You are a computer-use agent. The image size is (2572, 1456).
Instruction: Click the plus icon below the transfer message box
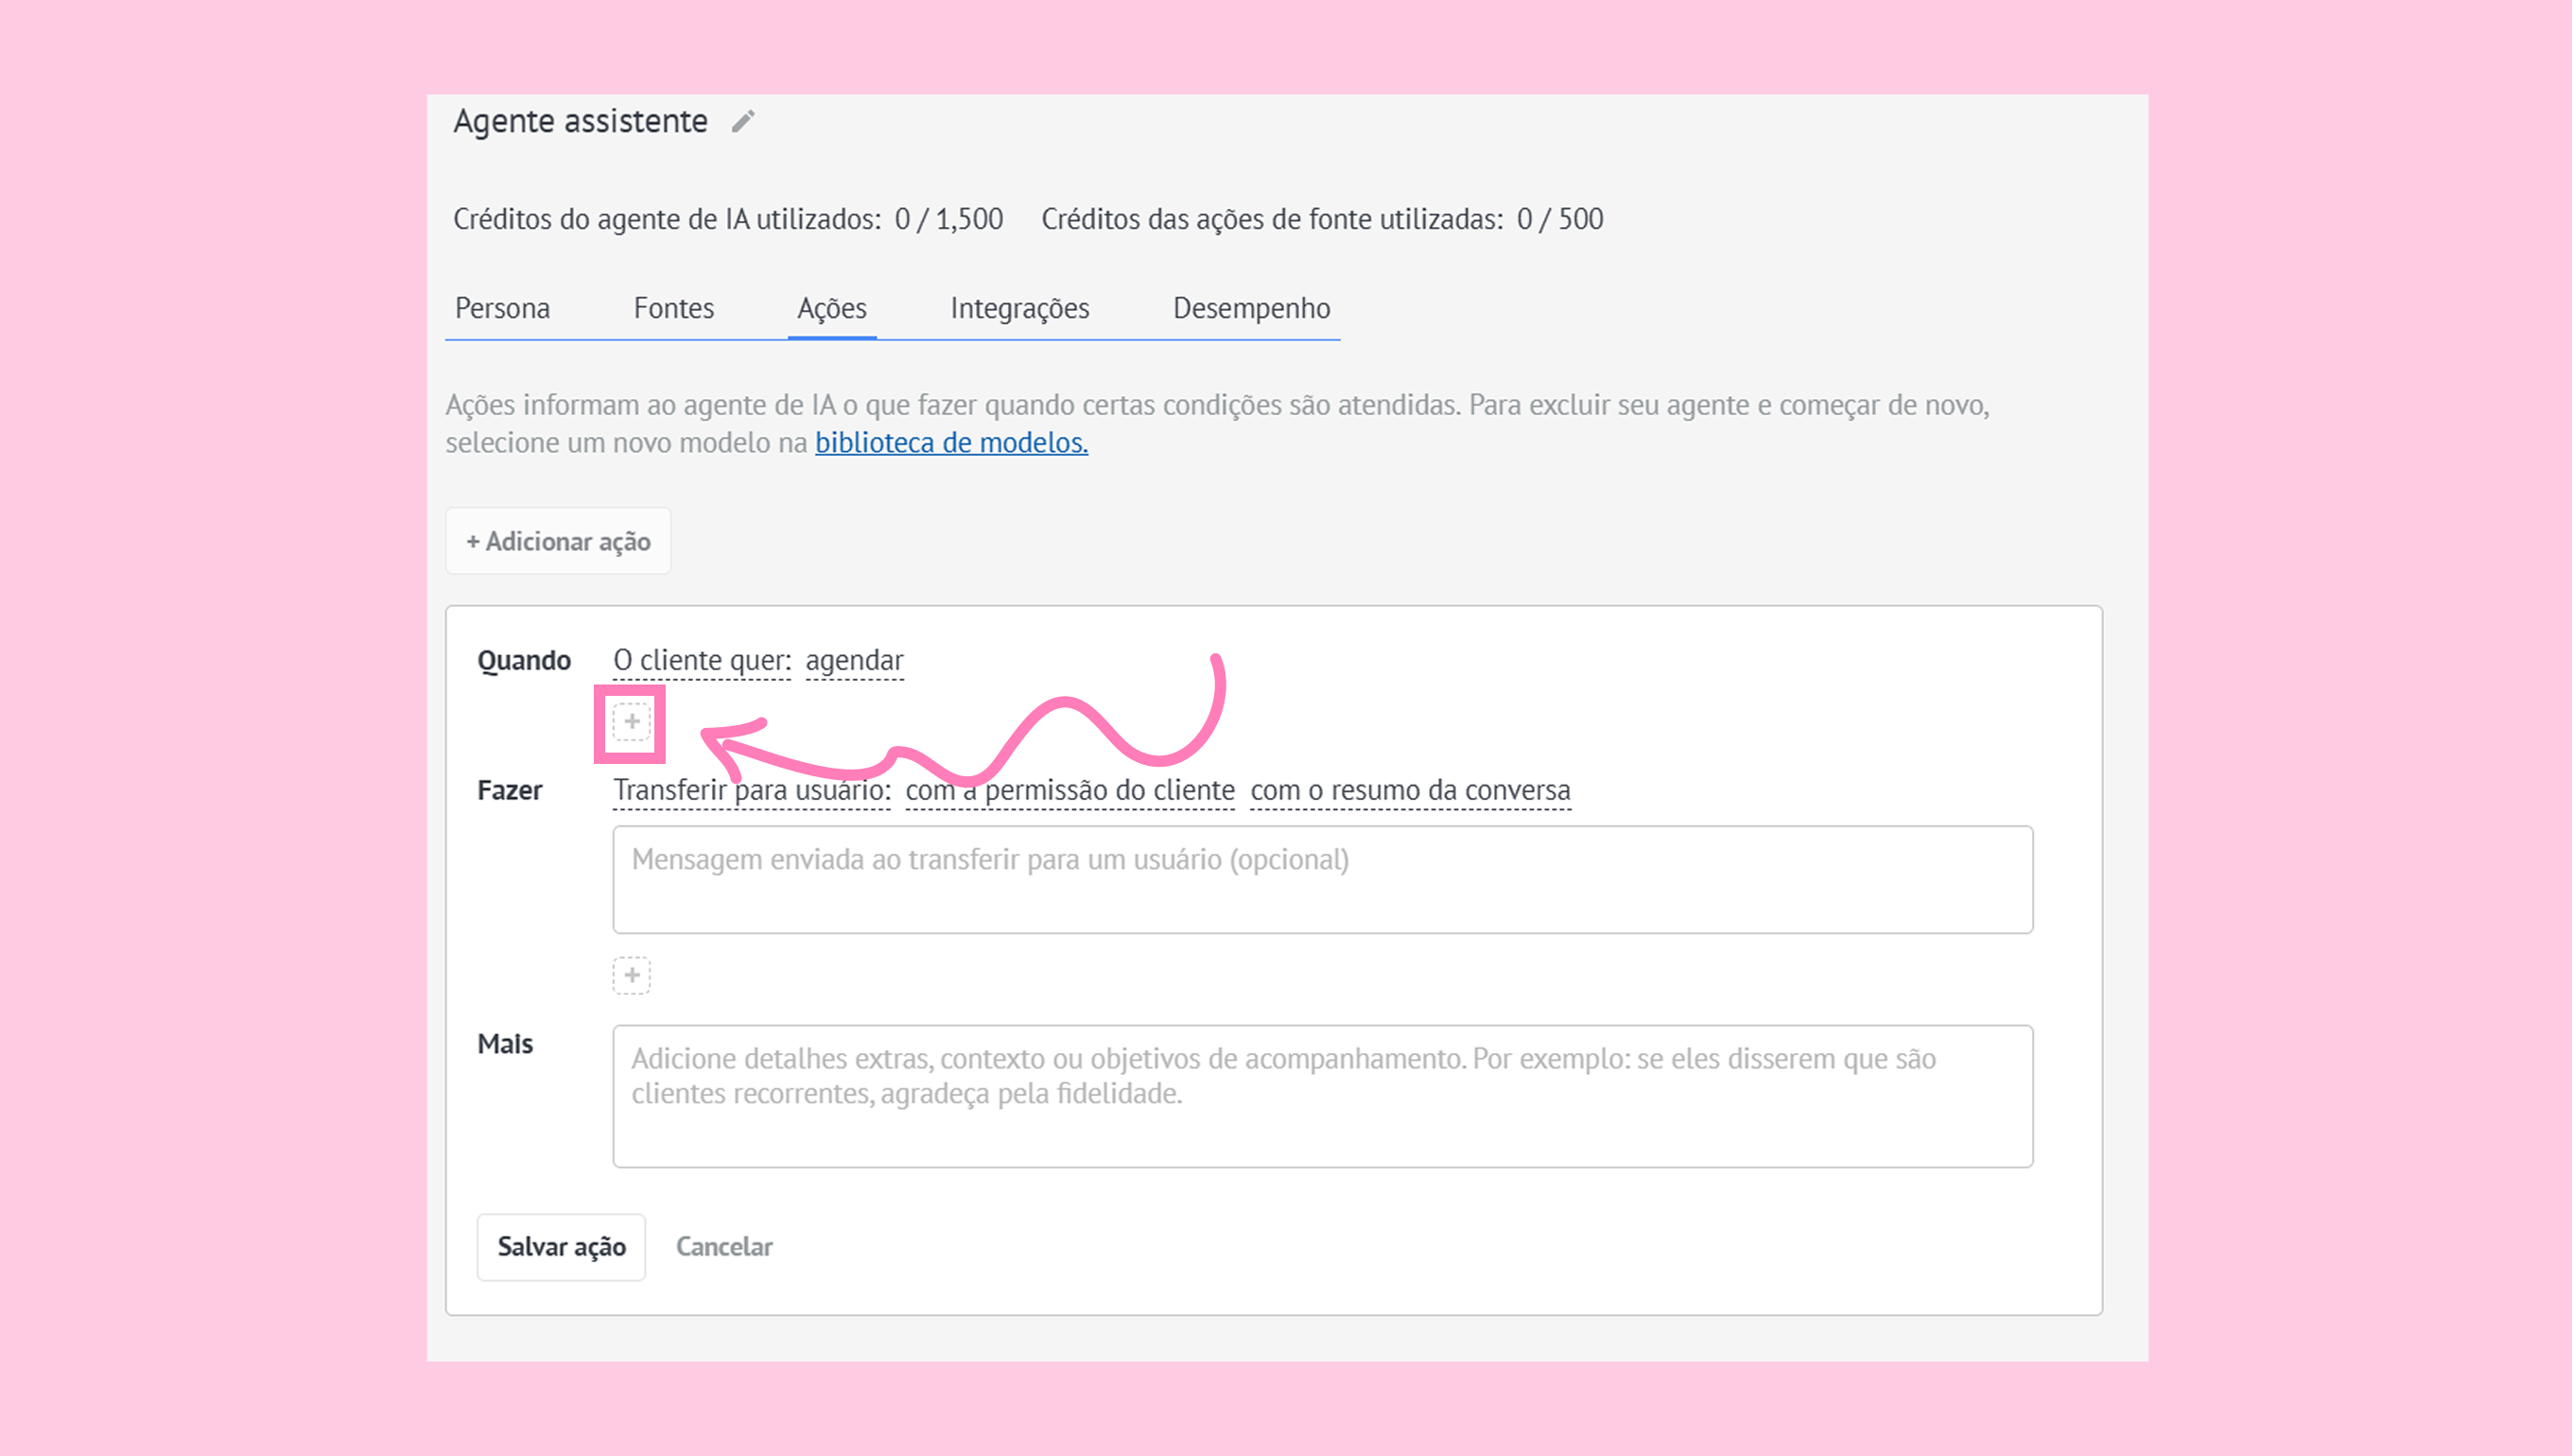(631, 975)
